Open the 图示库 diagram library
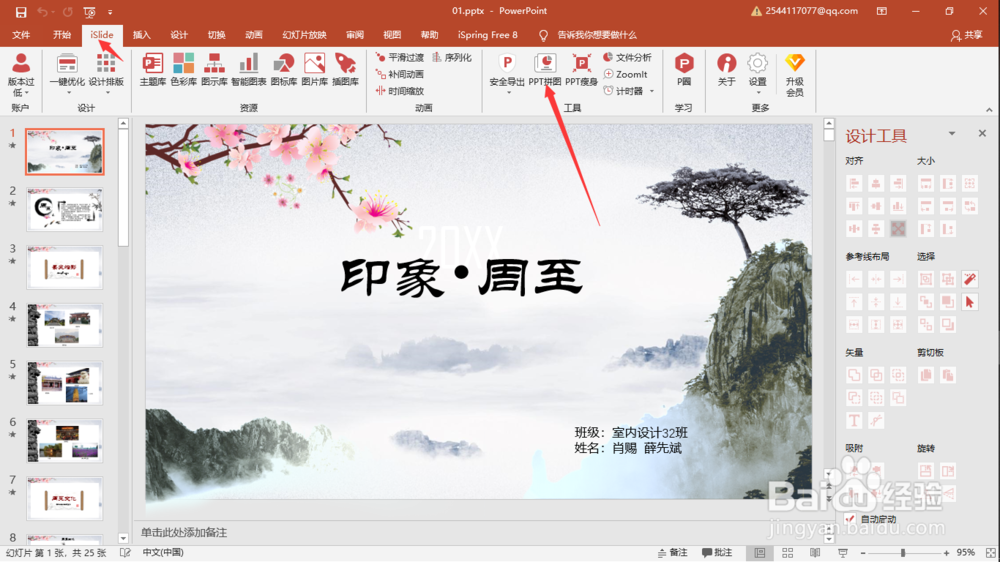The image size is (1000, 562). (x=214, y=69)
